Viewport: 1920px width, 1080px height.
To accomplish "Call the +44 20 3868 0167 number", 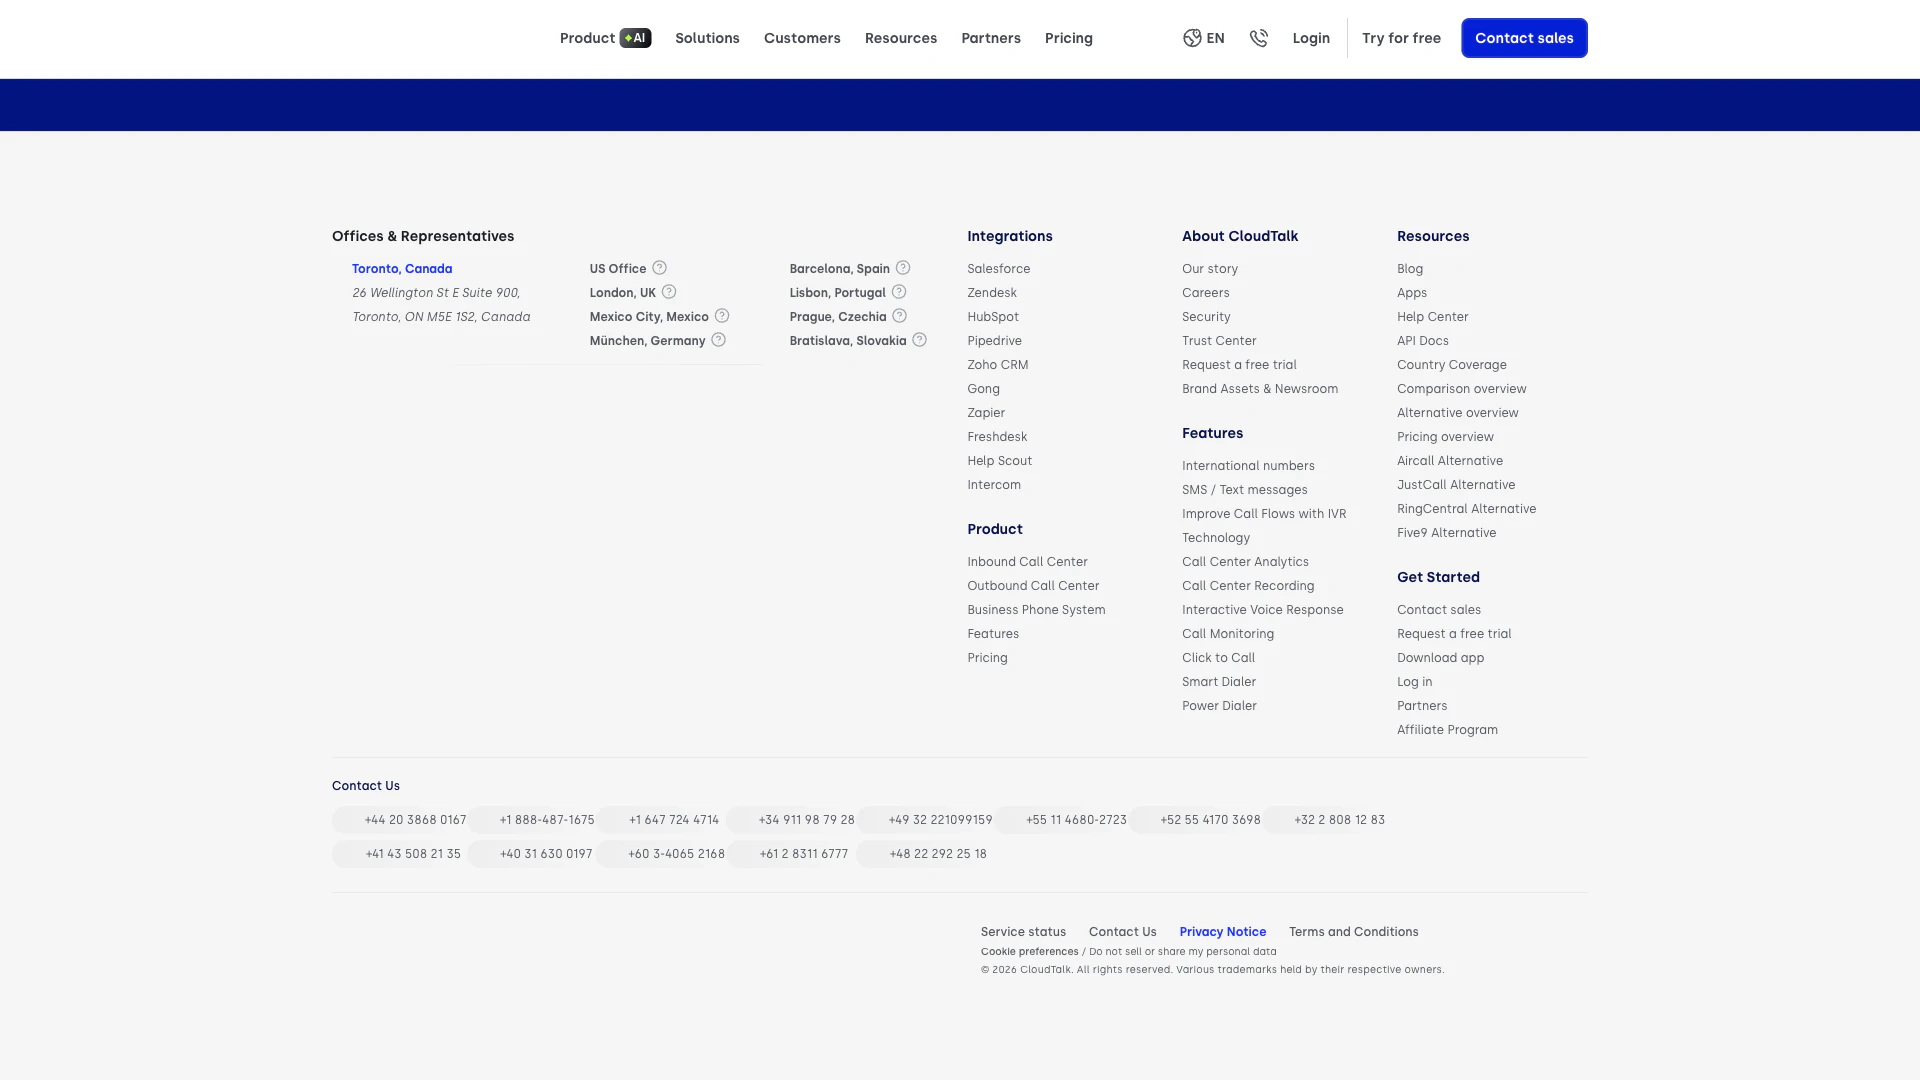I will [415, 820].
